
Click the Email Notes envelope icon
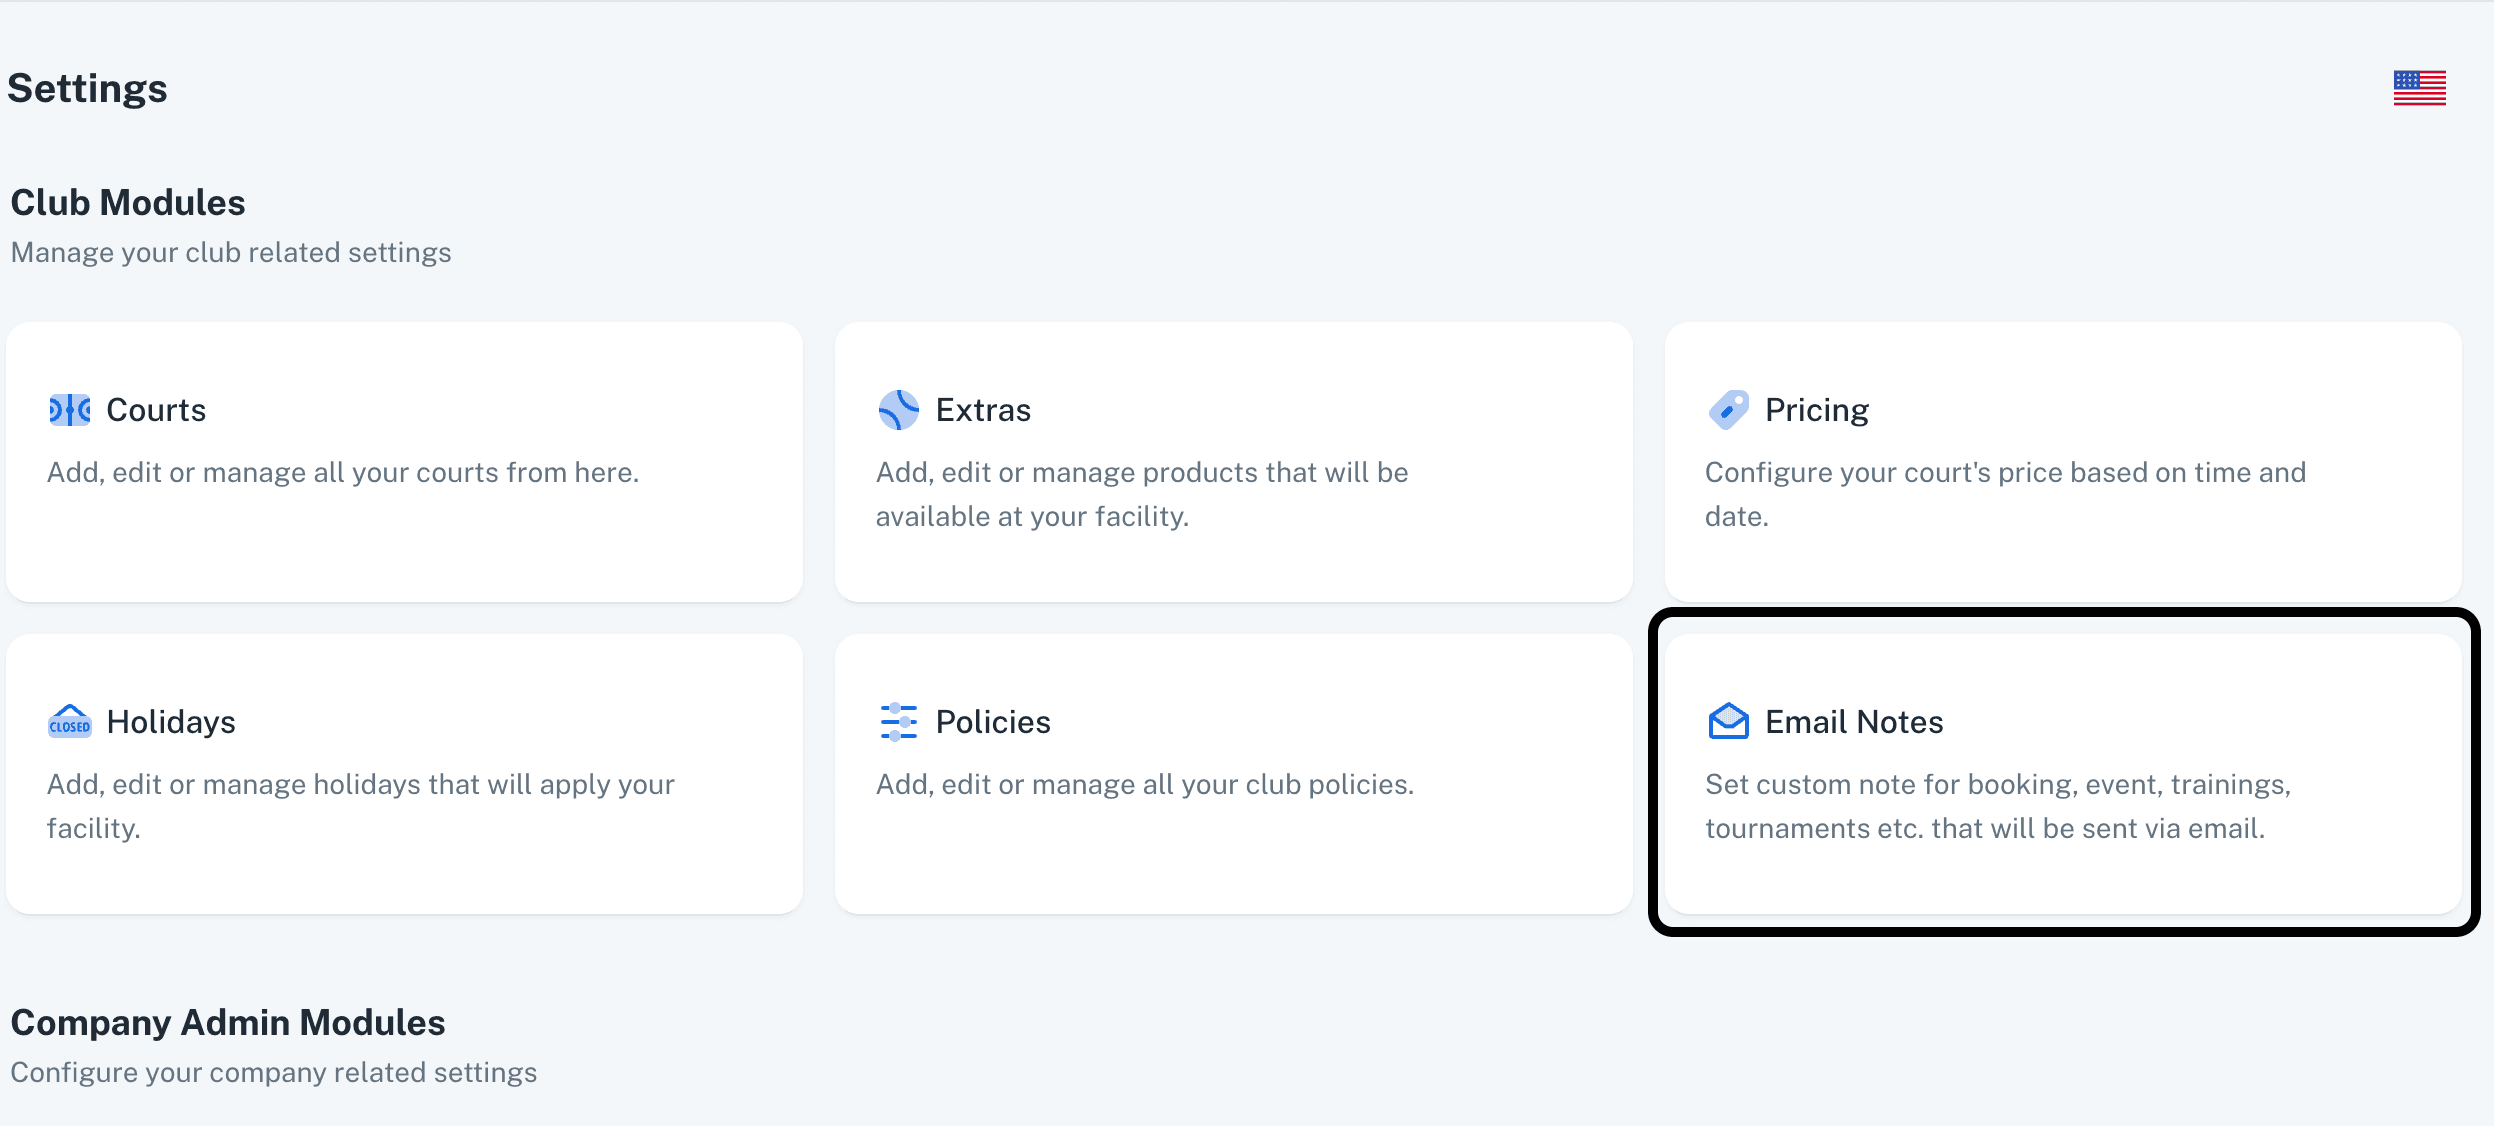click(1728, 722)
